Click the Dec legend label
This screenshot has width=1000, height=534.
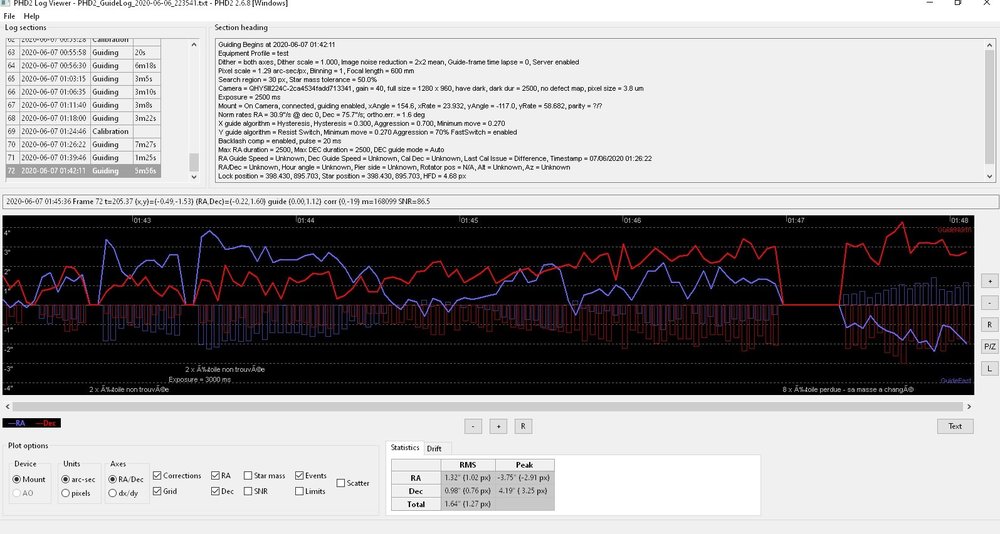coord(47,423)
